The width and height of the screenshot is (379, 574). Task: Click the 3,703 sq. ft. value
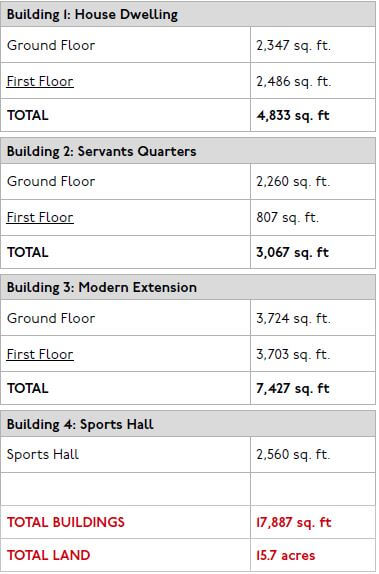pyautogui.click(x=293, y=354)
